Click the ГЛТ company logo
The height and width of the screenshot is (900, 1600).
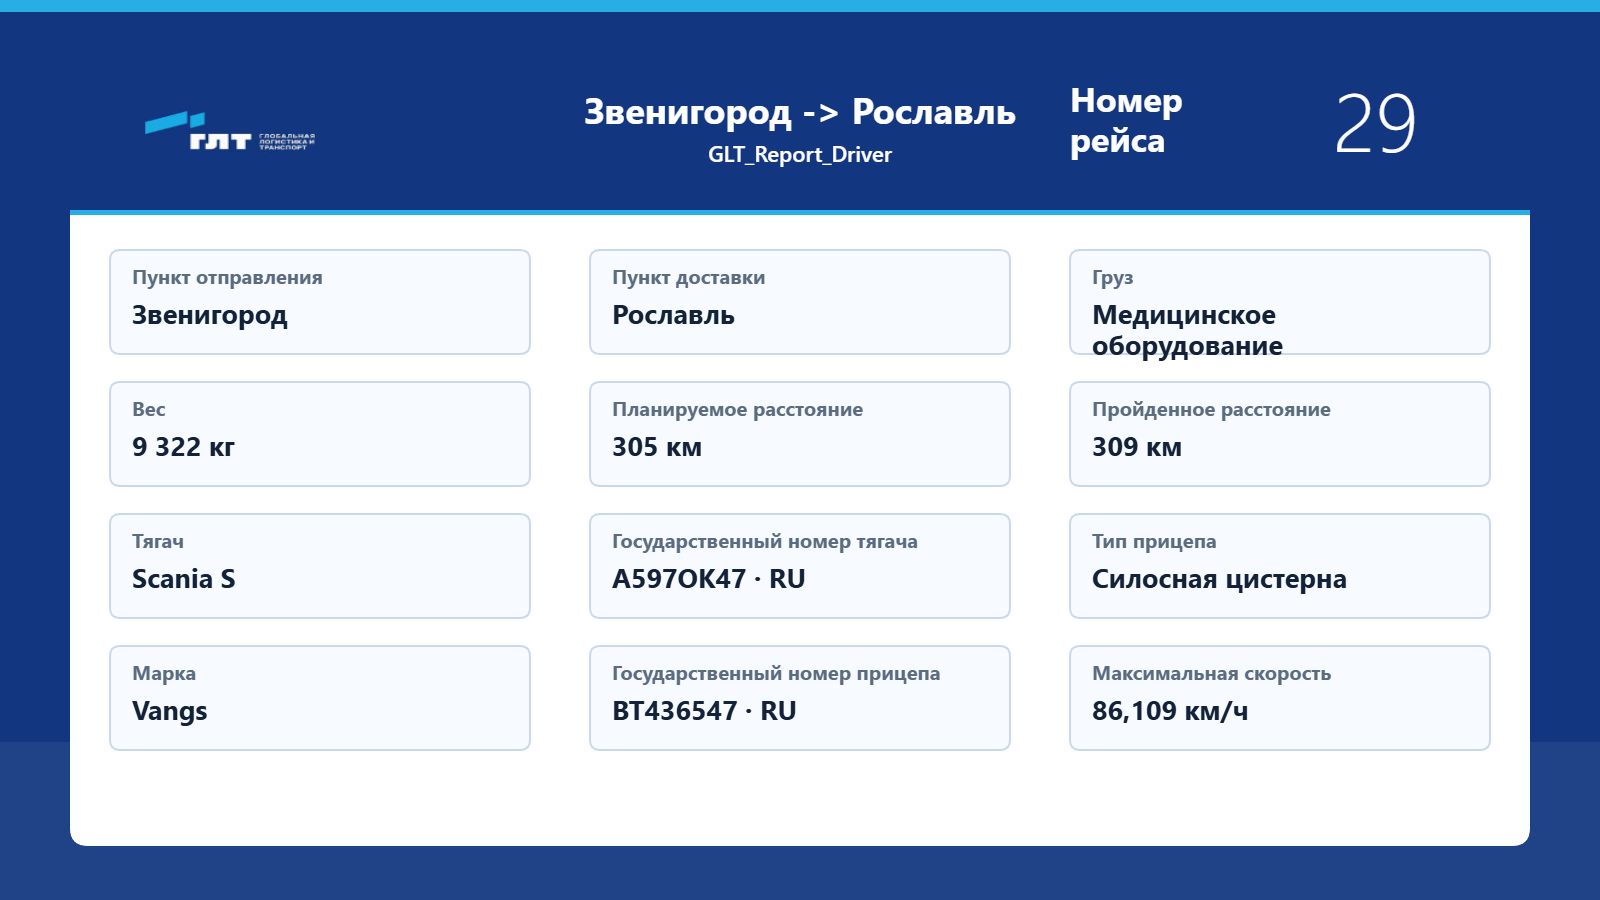click(230, 131)
